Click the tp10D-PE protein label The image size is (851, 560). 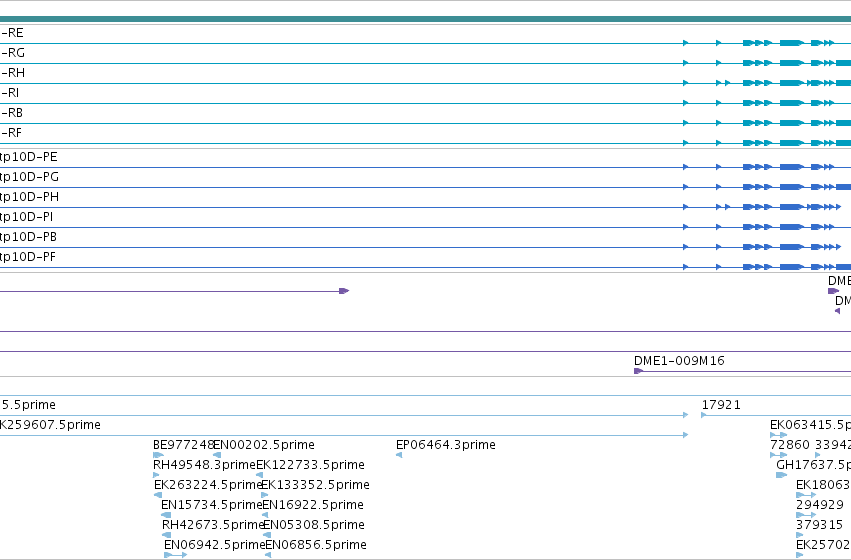pos(28,157)
